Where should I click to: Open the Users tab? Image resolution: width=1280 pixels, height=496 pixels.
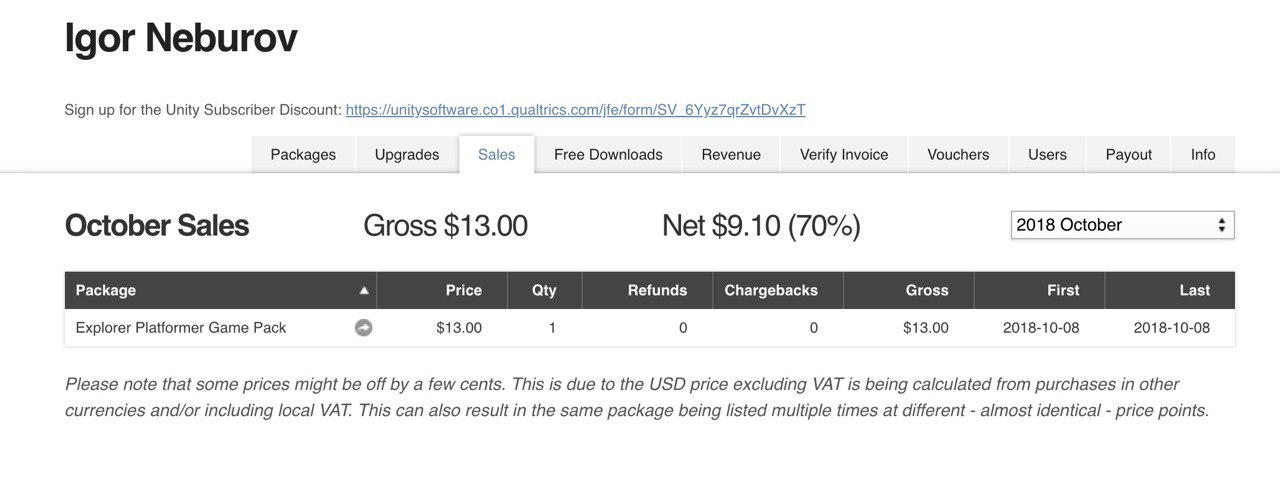click(x=1047, y=154)
